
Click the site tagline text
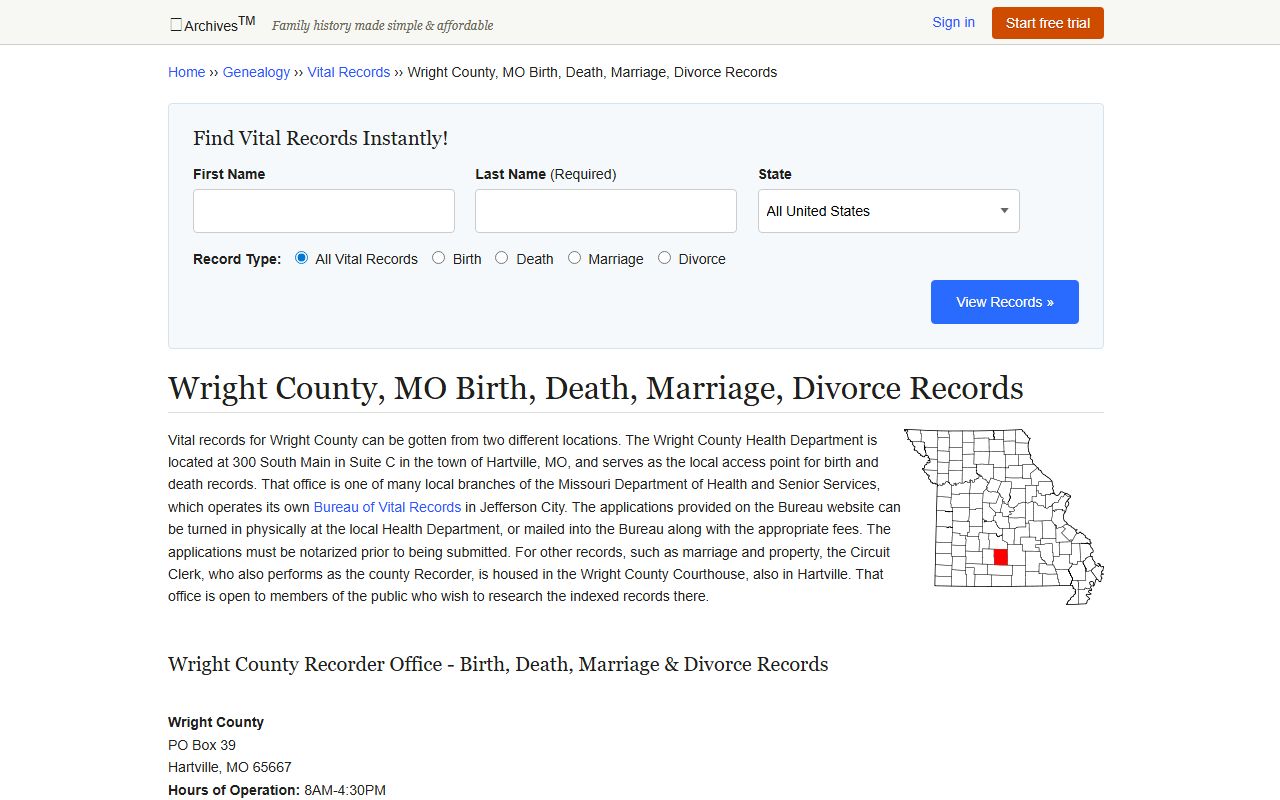coord(383,25)
